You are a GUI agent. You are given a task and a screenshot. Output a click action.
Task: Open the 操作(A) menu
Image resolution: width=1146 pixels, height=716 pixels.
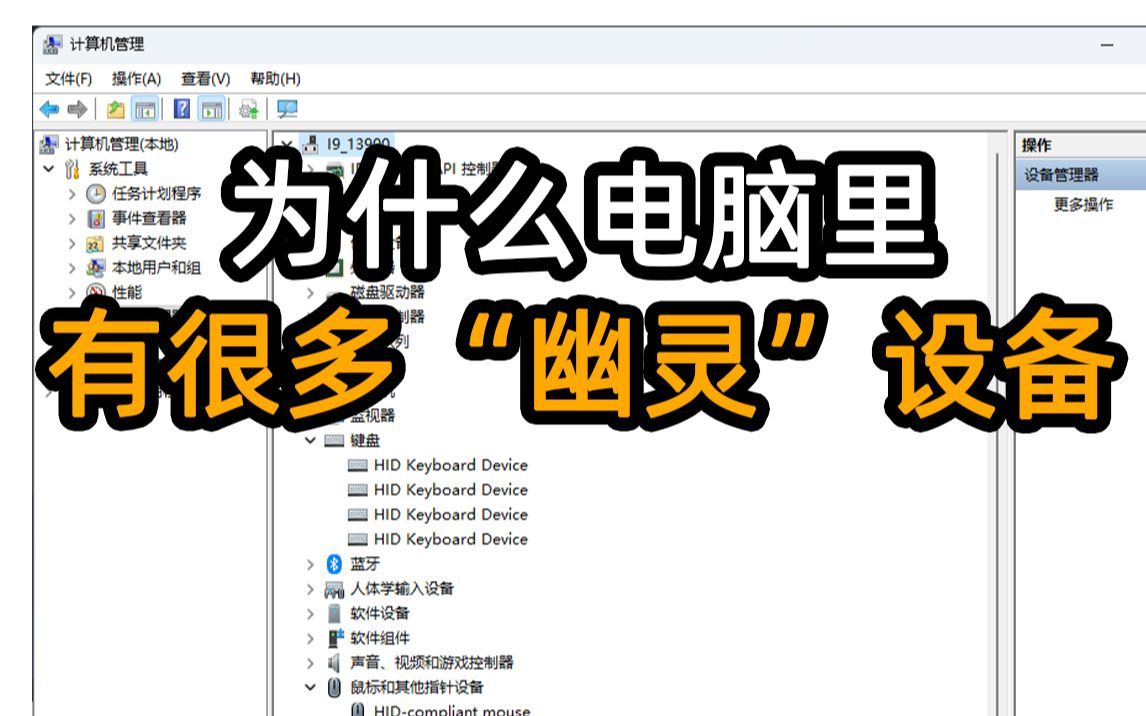tap(136, 78)
